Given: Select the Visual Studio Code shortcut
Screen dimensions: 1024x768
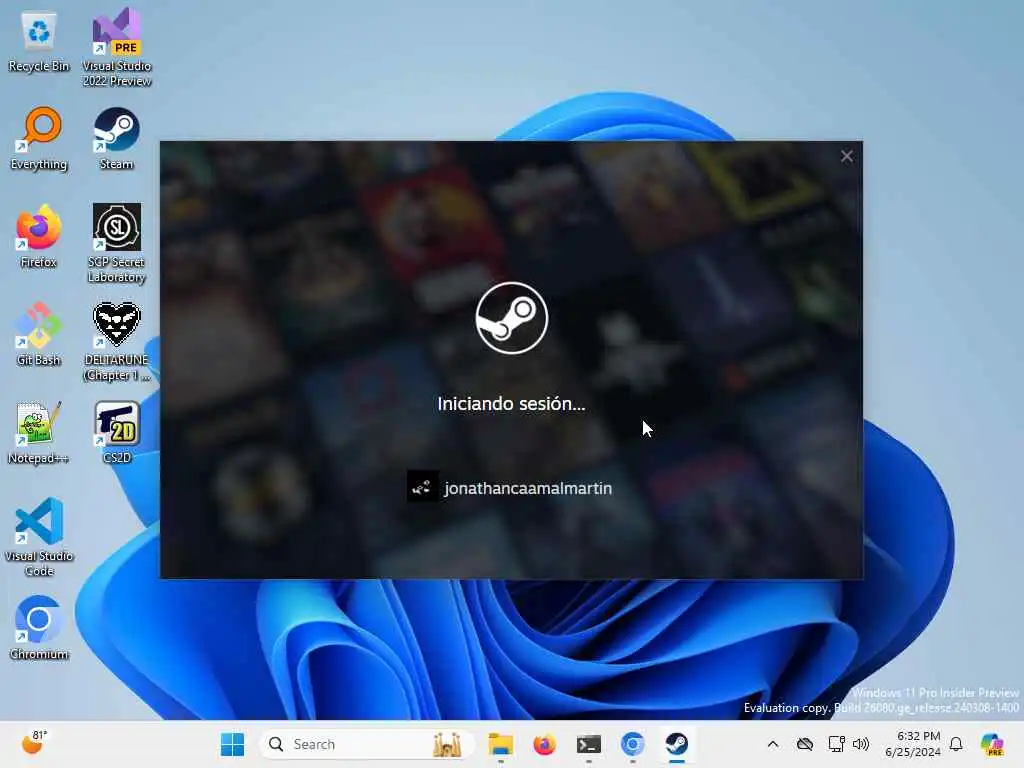Looking at the screenshot, I should point(39,537).
